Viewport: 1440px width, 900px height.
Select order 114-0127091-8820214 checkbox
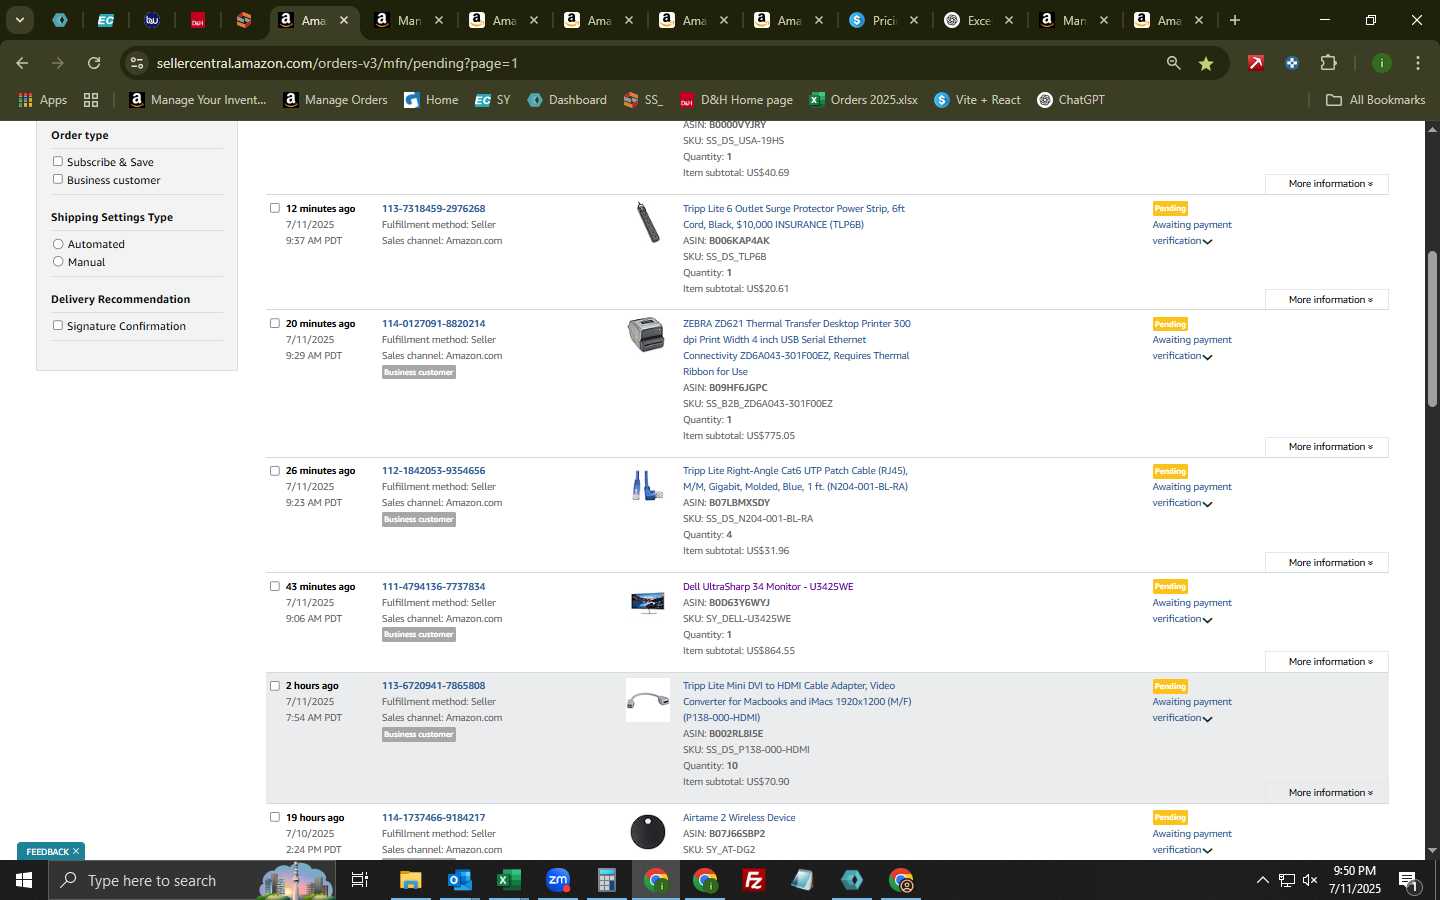[x=275, y=323]
